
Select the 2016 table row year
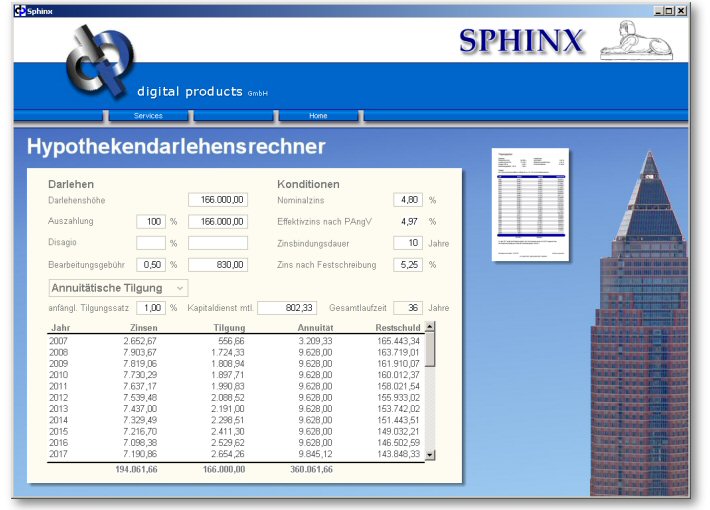(58, 443)
